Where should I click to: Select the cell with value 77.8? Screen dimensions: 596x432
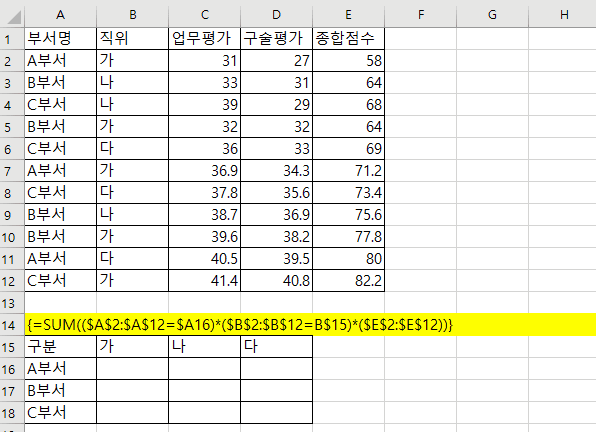click(x=348, y=237)
